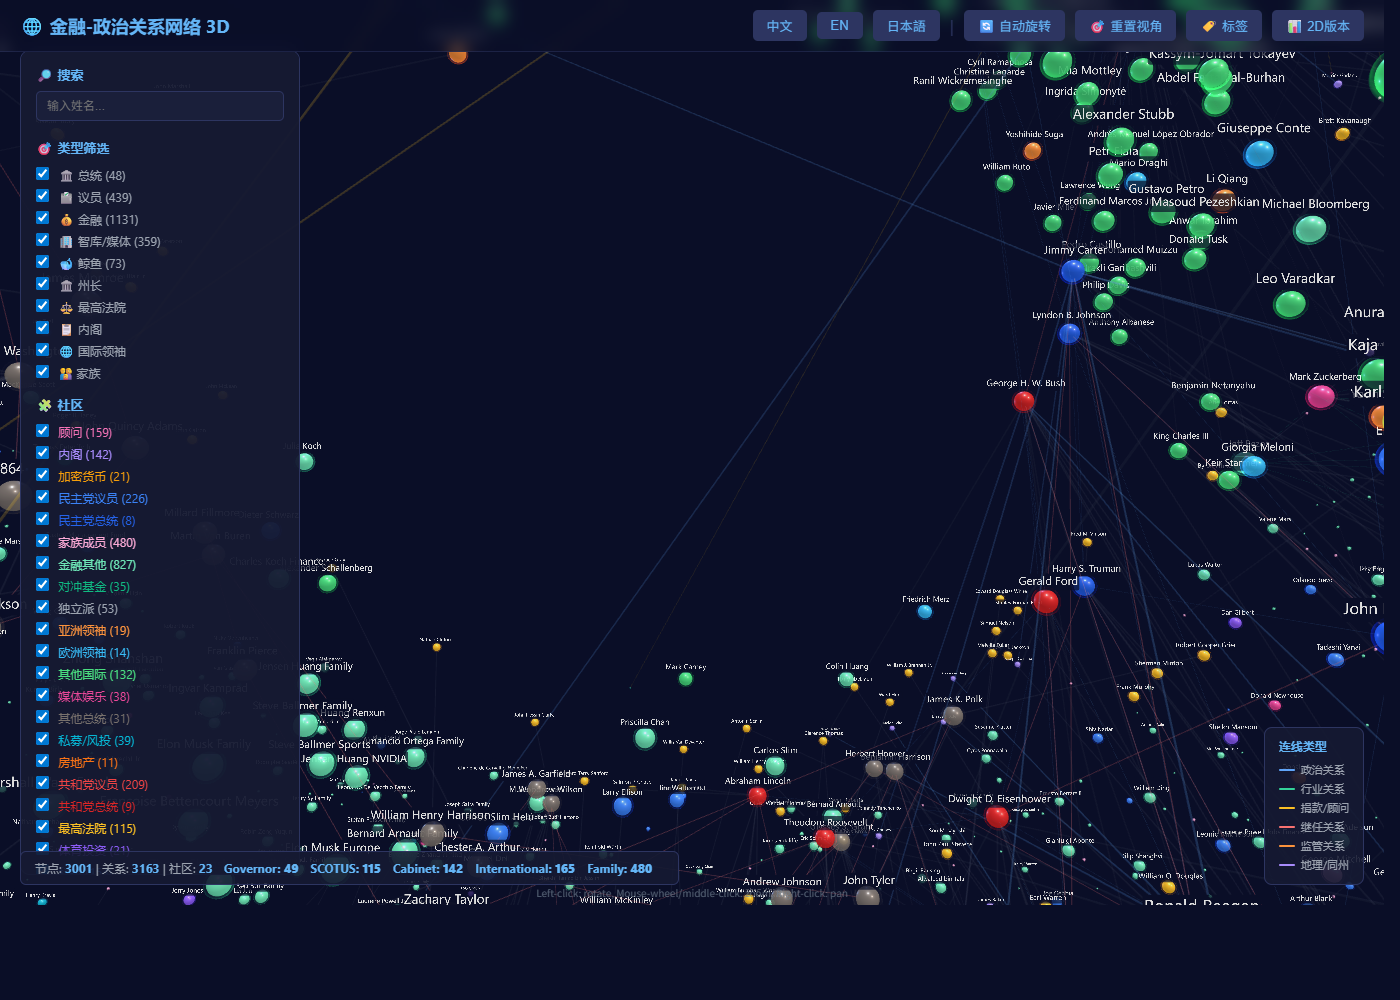Click the family icon for 家族
Image resolution: width=1400 pixels, height=1000 pixels.
[66, 374]
